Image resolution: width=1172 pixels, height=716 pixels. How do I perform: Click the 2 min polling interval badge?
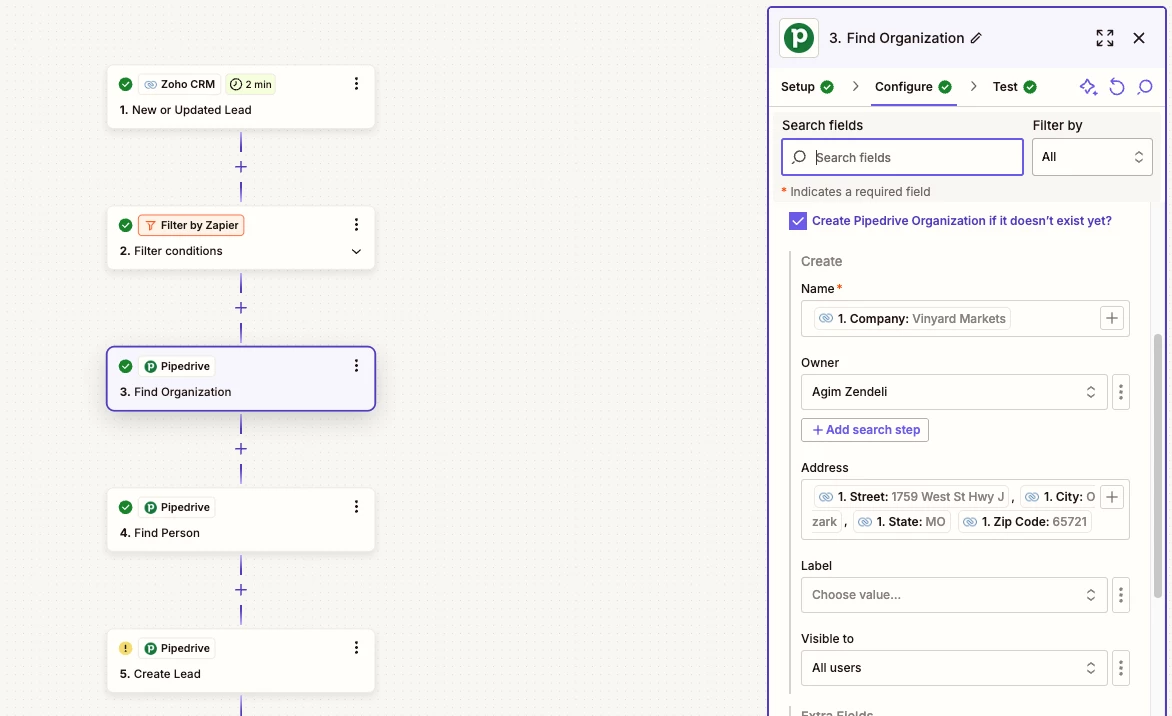[250, 84]
